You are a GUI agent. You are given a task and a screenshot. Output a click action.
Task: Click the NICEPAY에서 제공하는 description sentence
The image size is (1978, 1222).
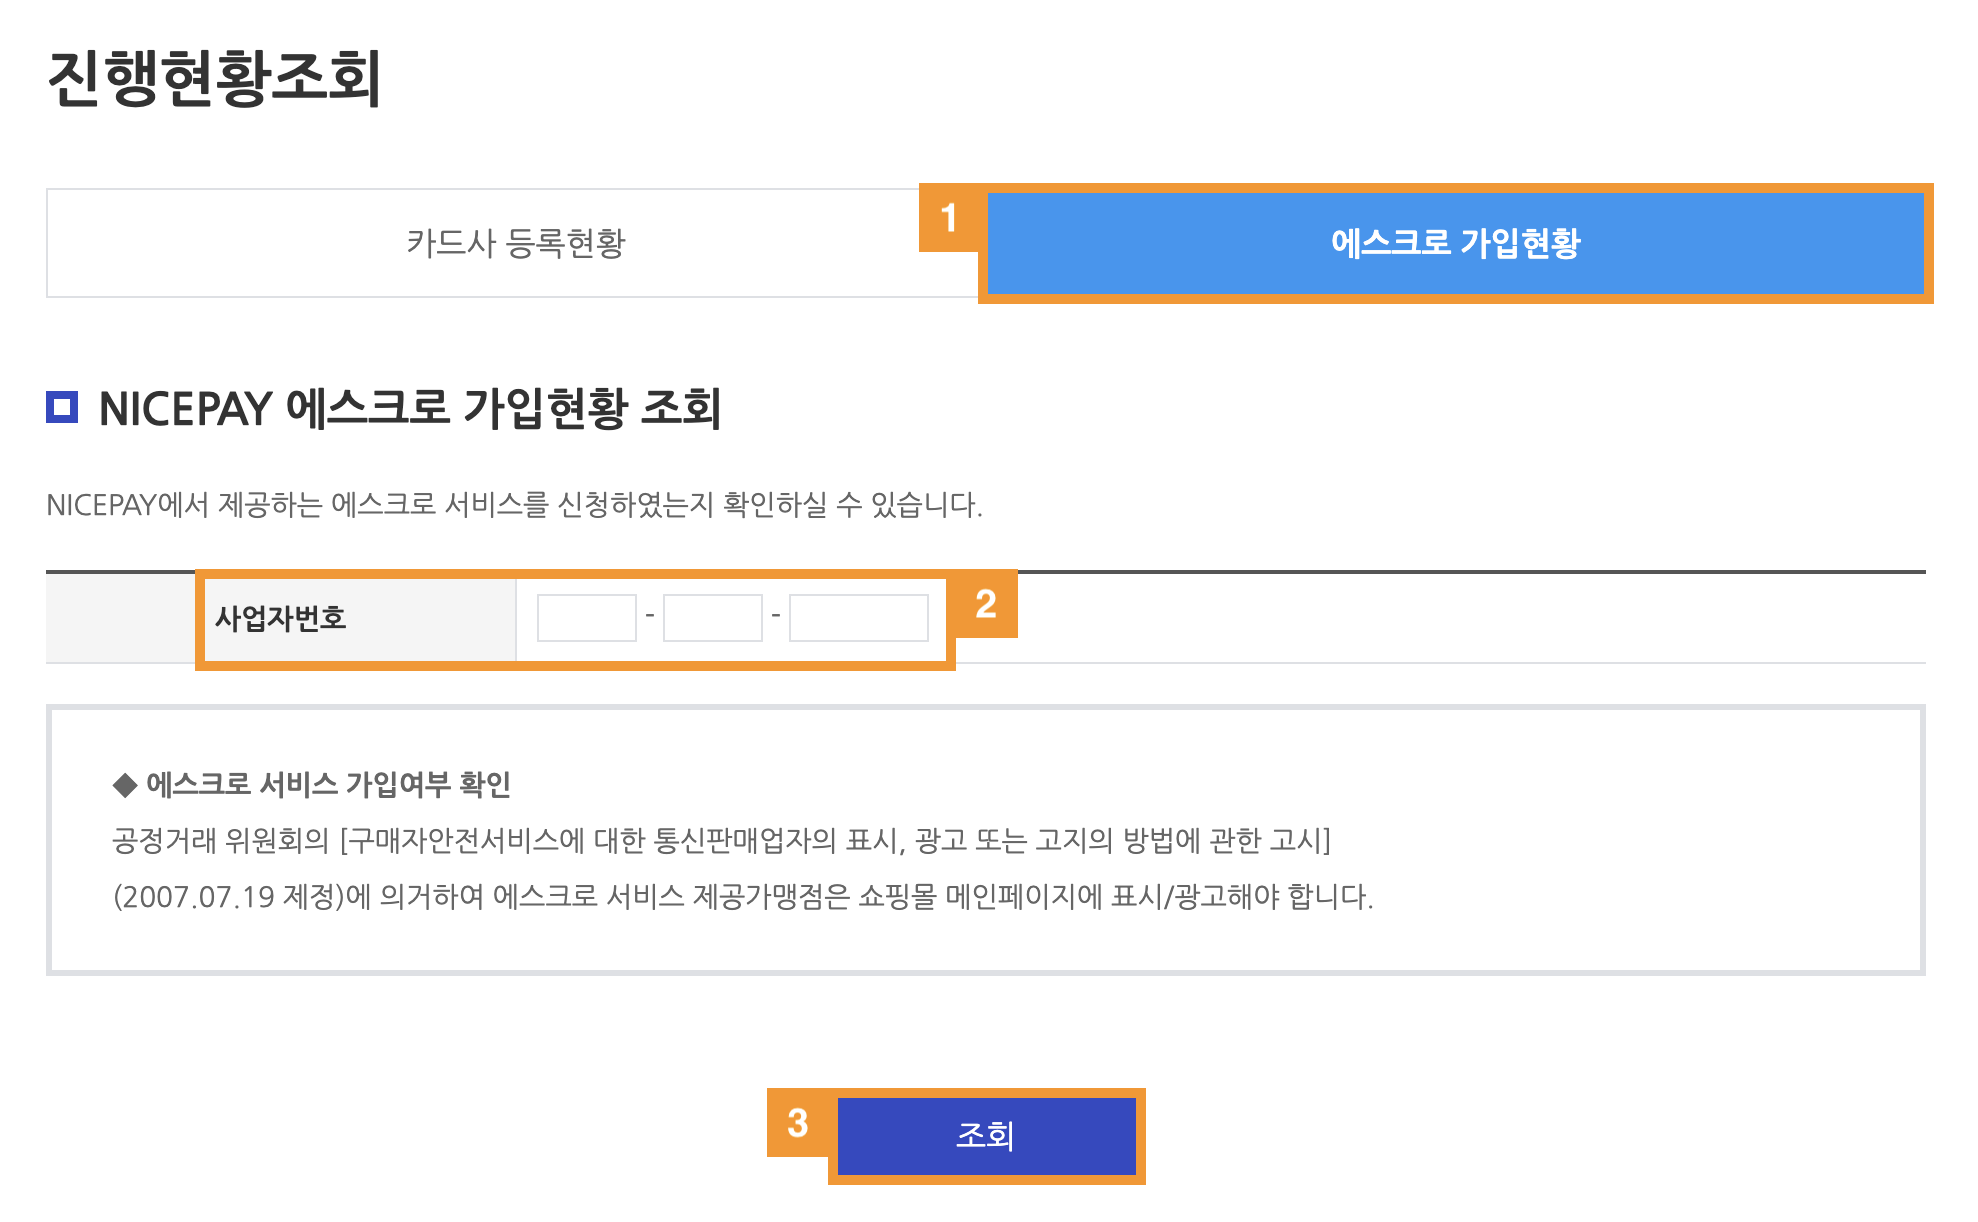(515, 505)
